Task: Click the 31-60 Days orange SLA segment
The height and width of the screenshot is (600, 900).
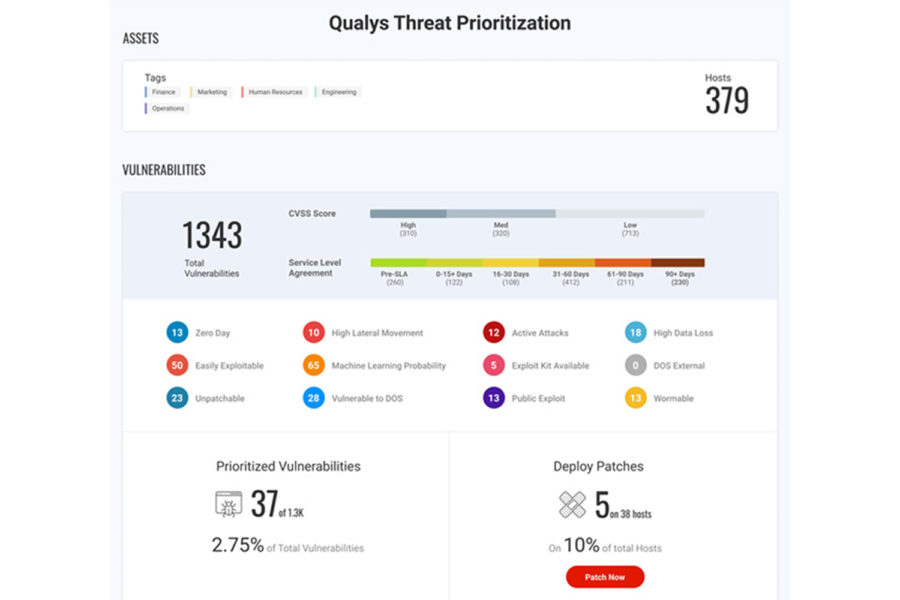Action: click(x=567, y=263)
